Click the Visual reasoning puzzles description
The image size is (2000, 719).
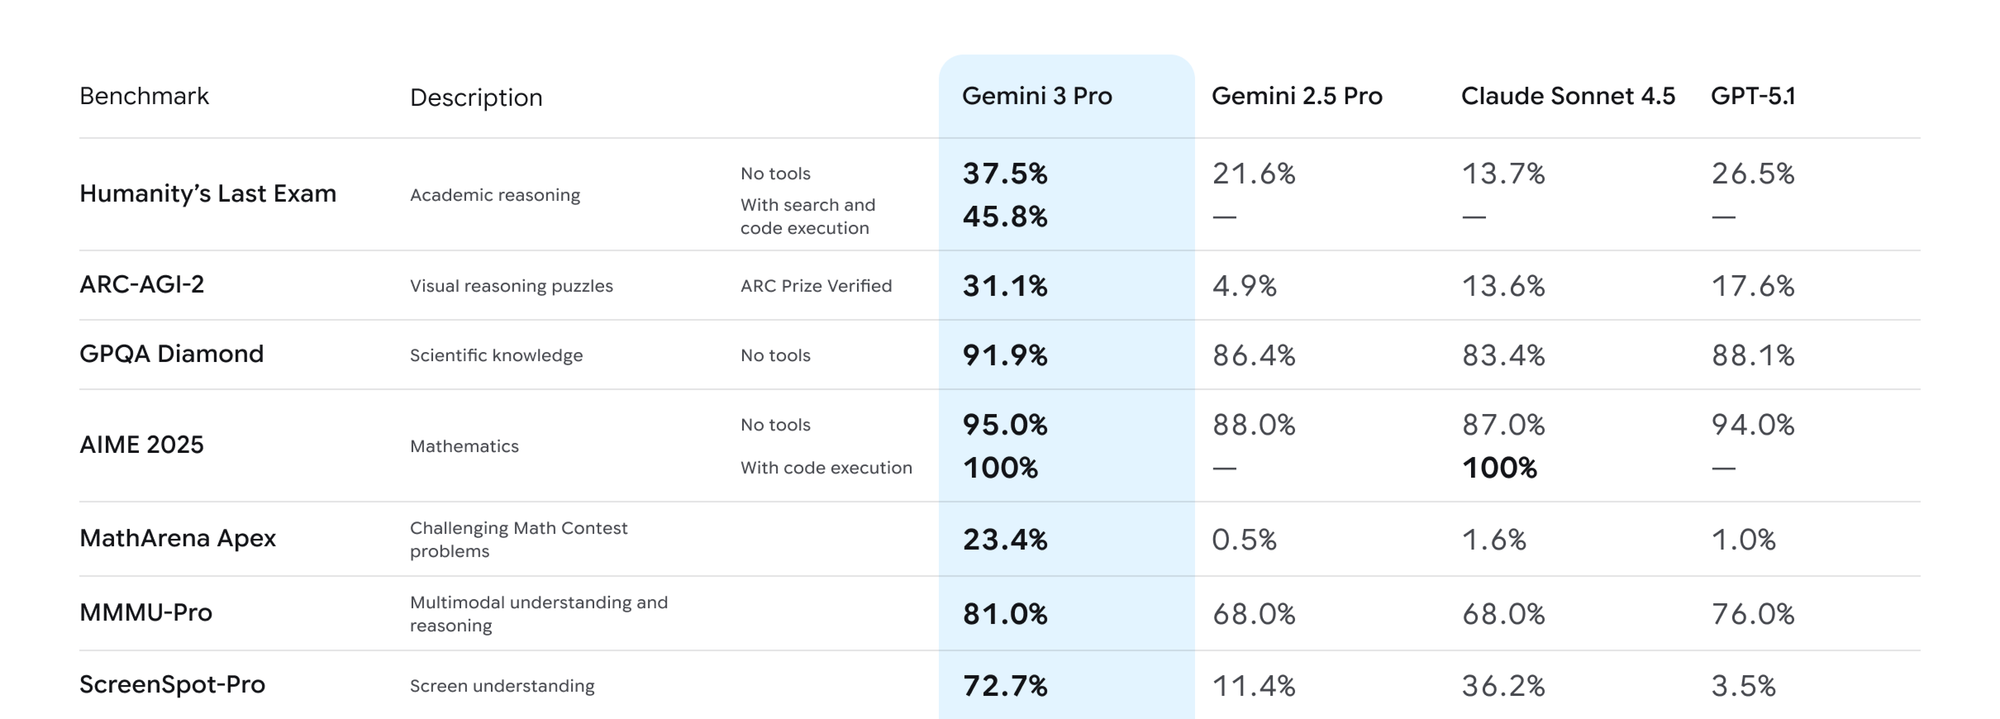tap(511, 286)
